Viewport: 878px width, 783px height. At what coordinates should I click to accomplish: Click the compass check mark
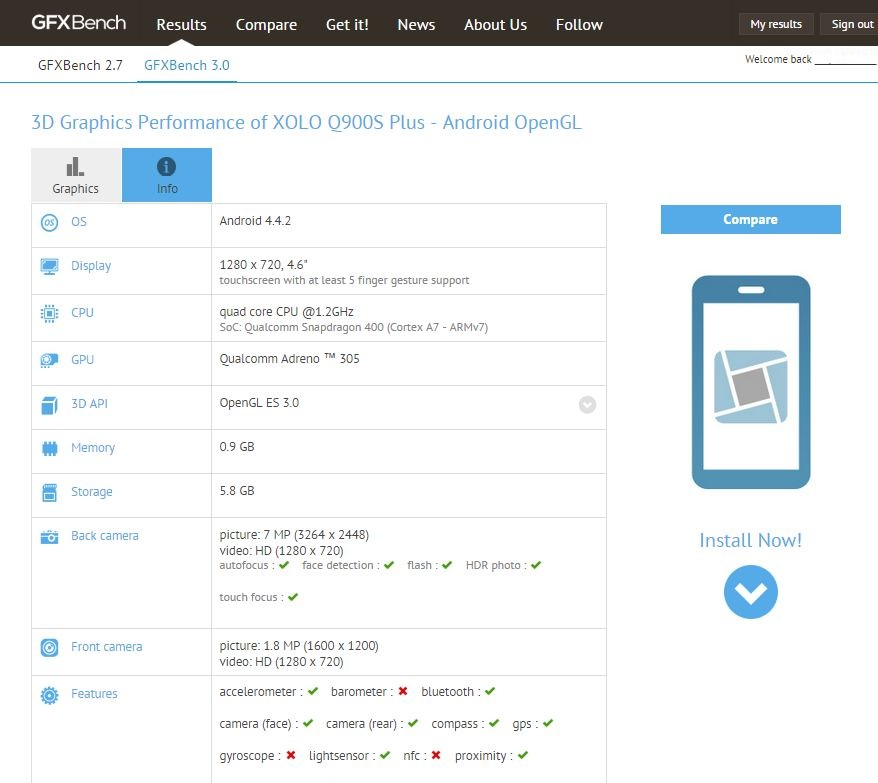tap(494, 723)
